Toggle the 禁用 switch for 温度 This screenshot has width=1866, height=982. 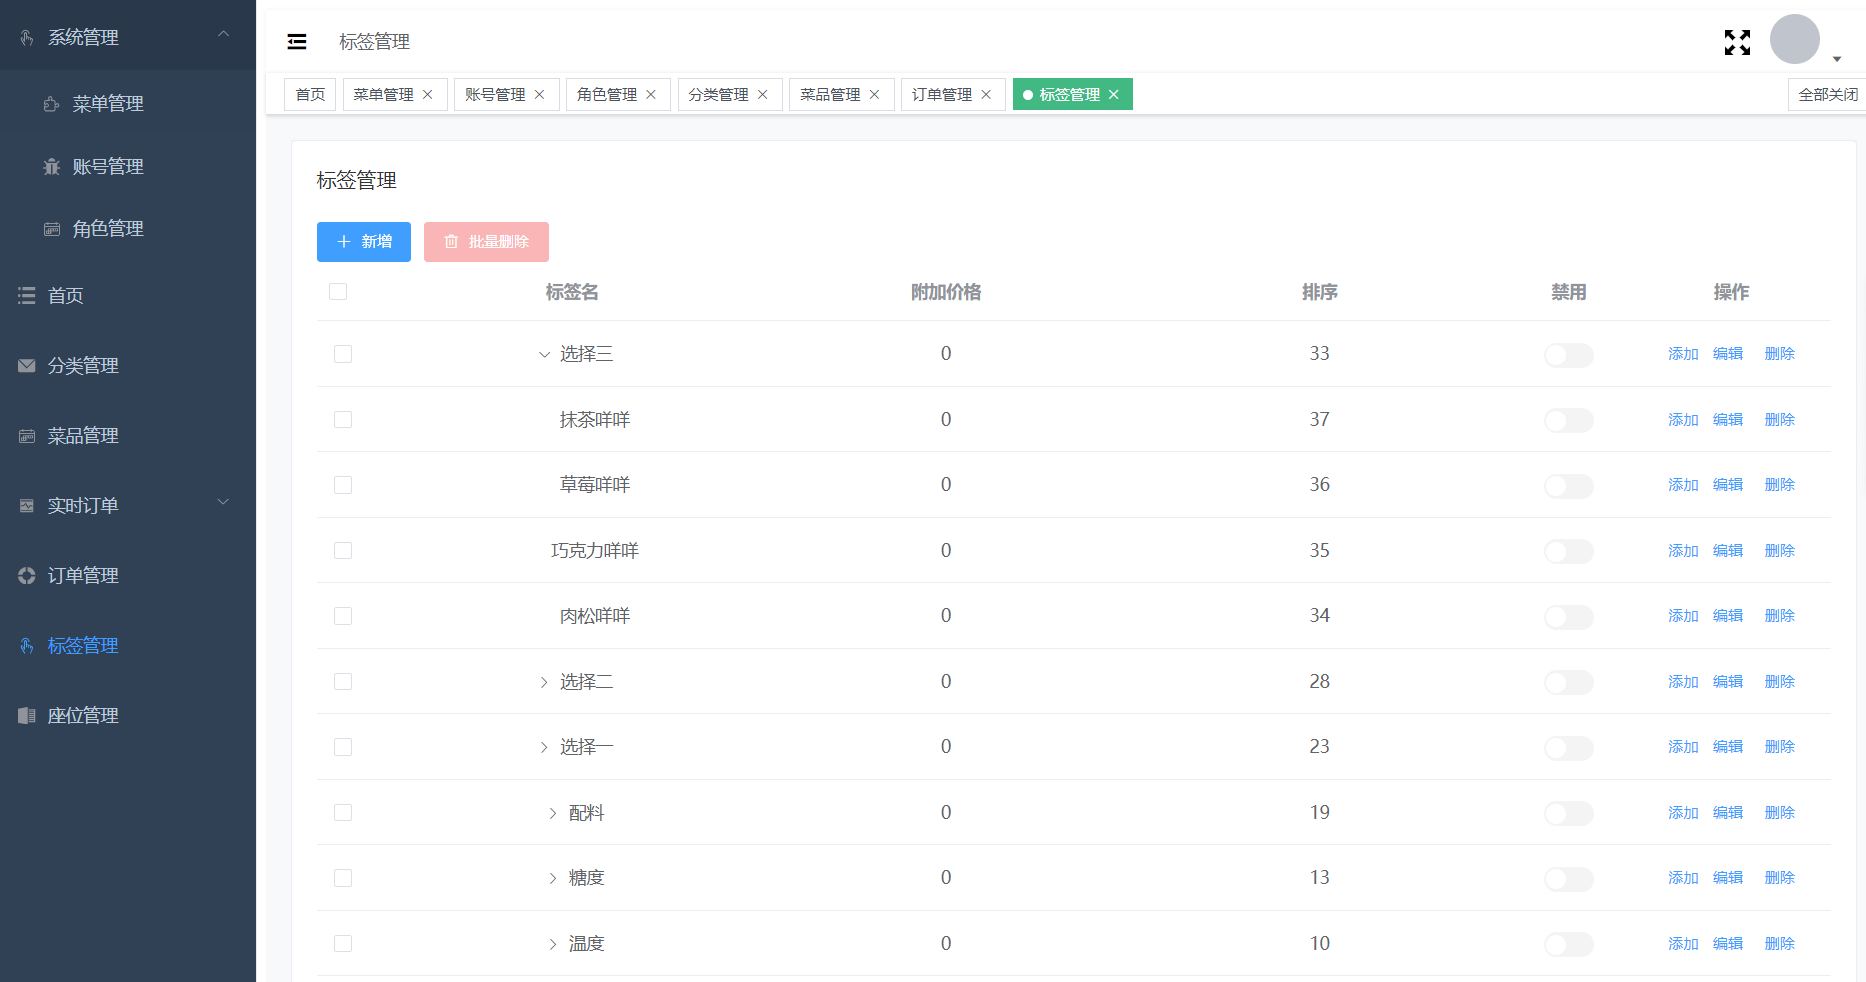1569,944
